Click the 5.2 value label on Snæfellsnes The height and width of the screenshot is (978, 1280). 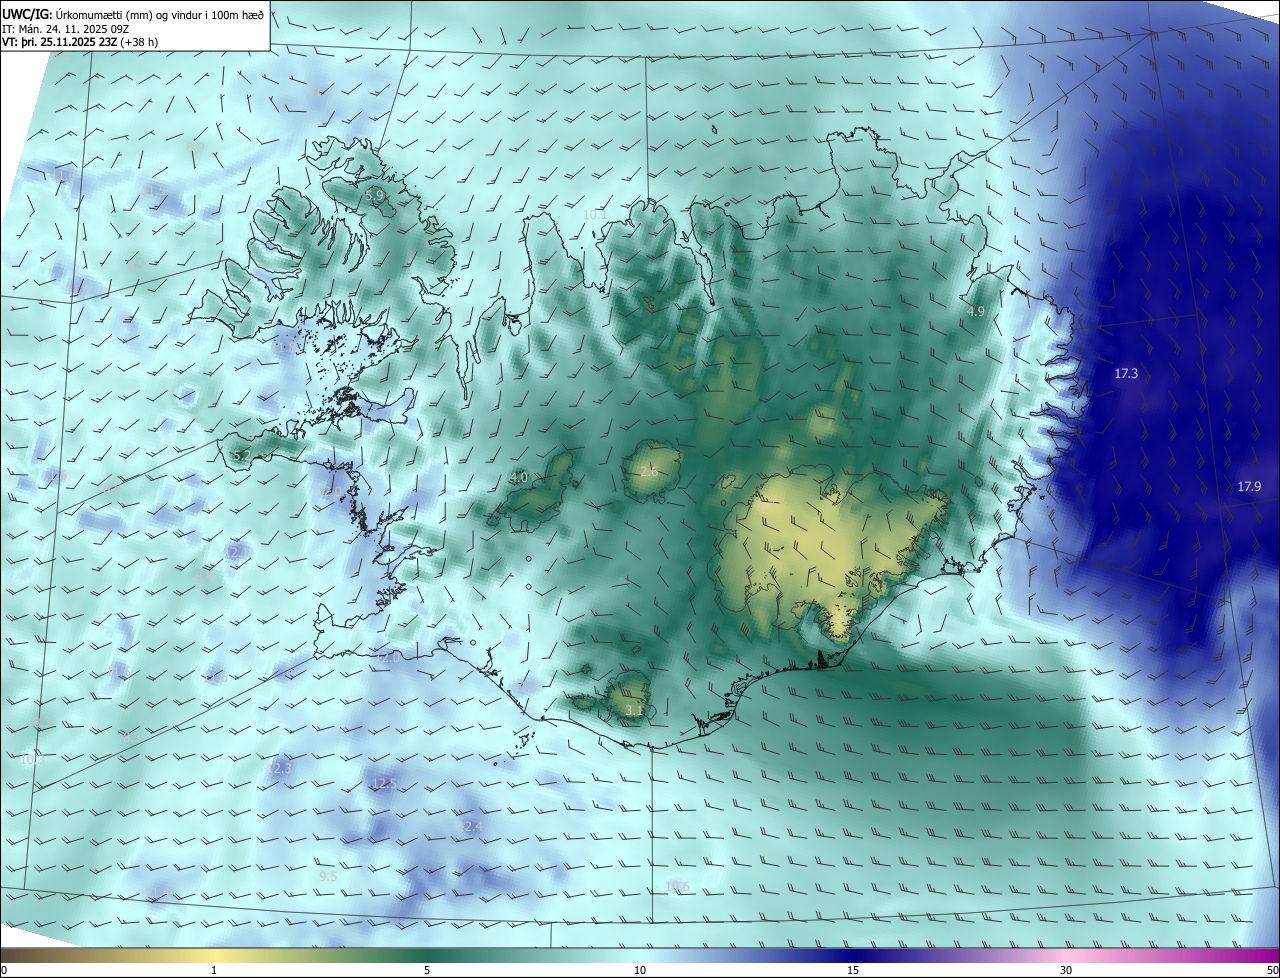241,455
